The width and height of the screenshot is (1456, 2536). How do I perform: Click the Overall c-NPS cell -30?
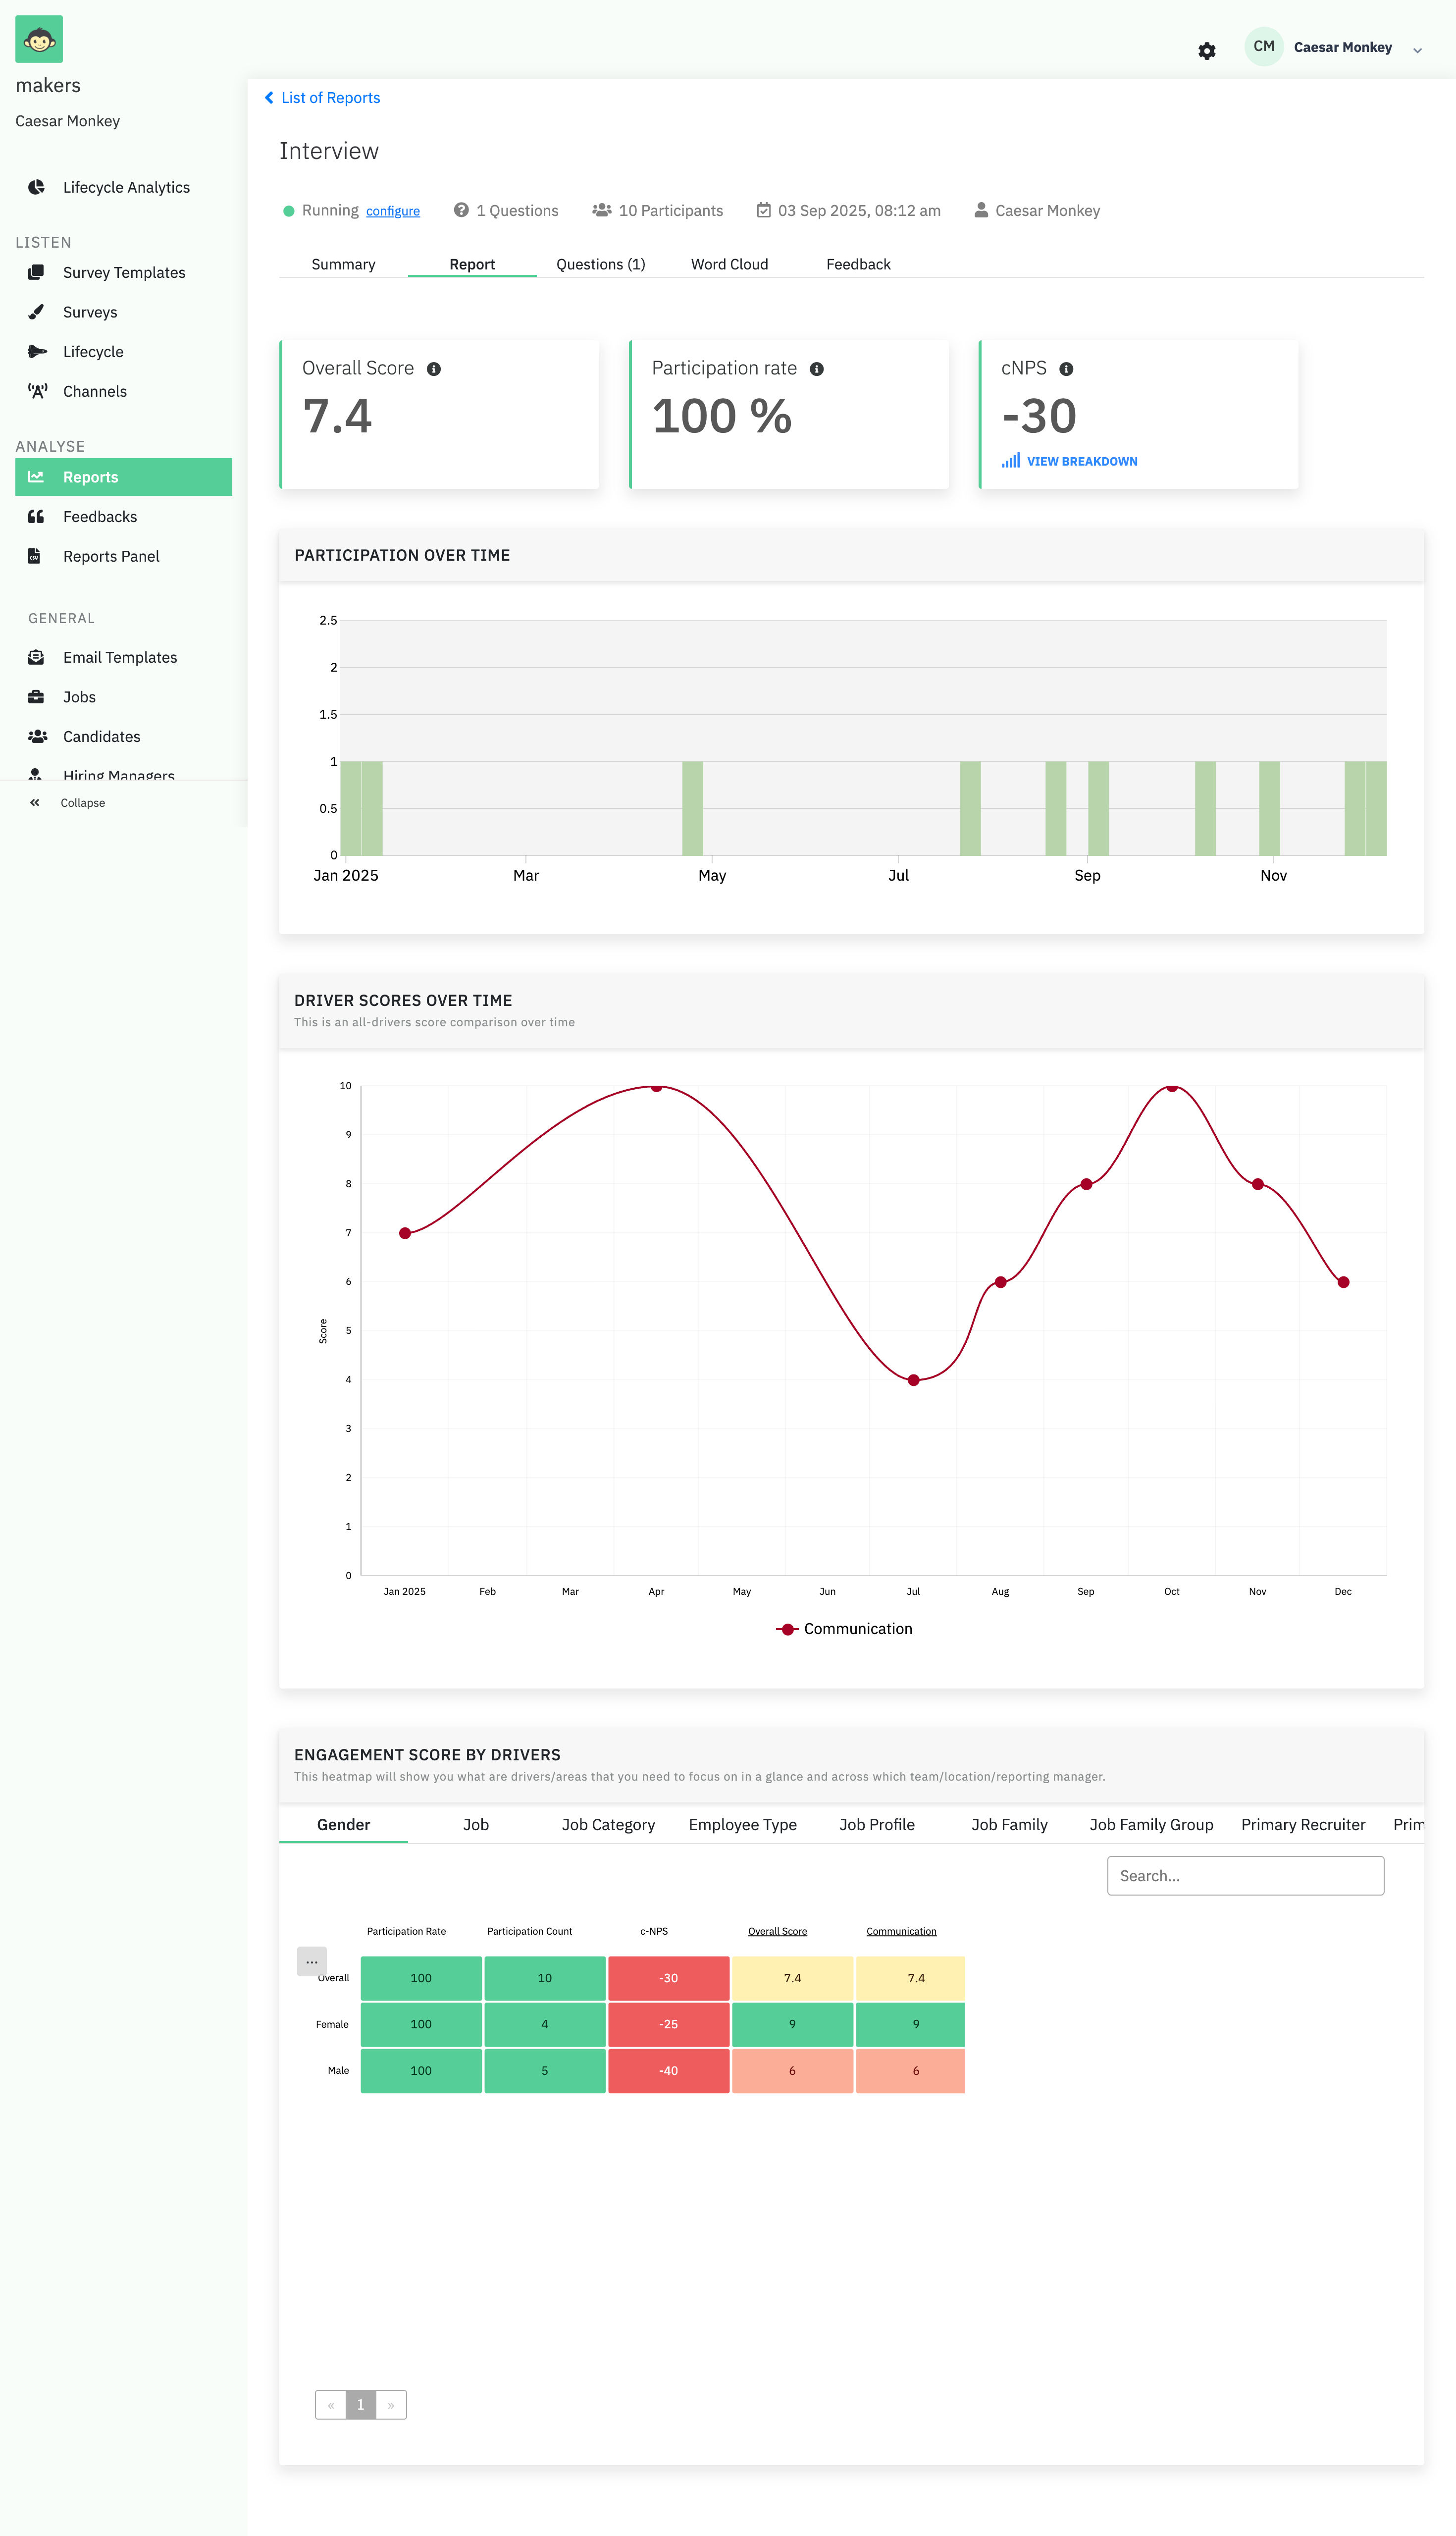click(x=668, y=1978)
